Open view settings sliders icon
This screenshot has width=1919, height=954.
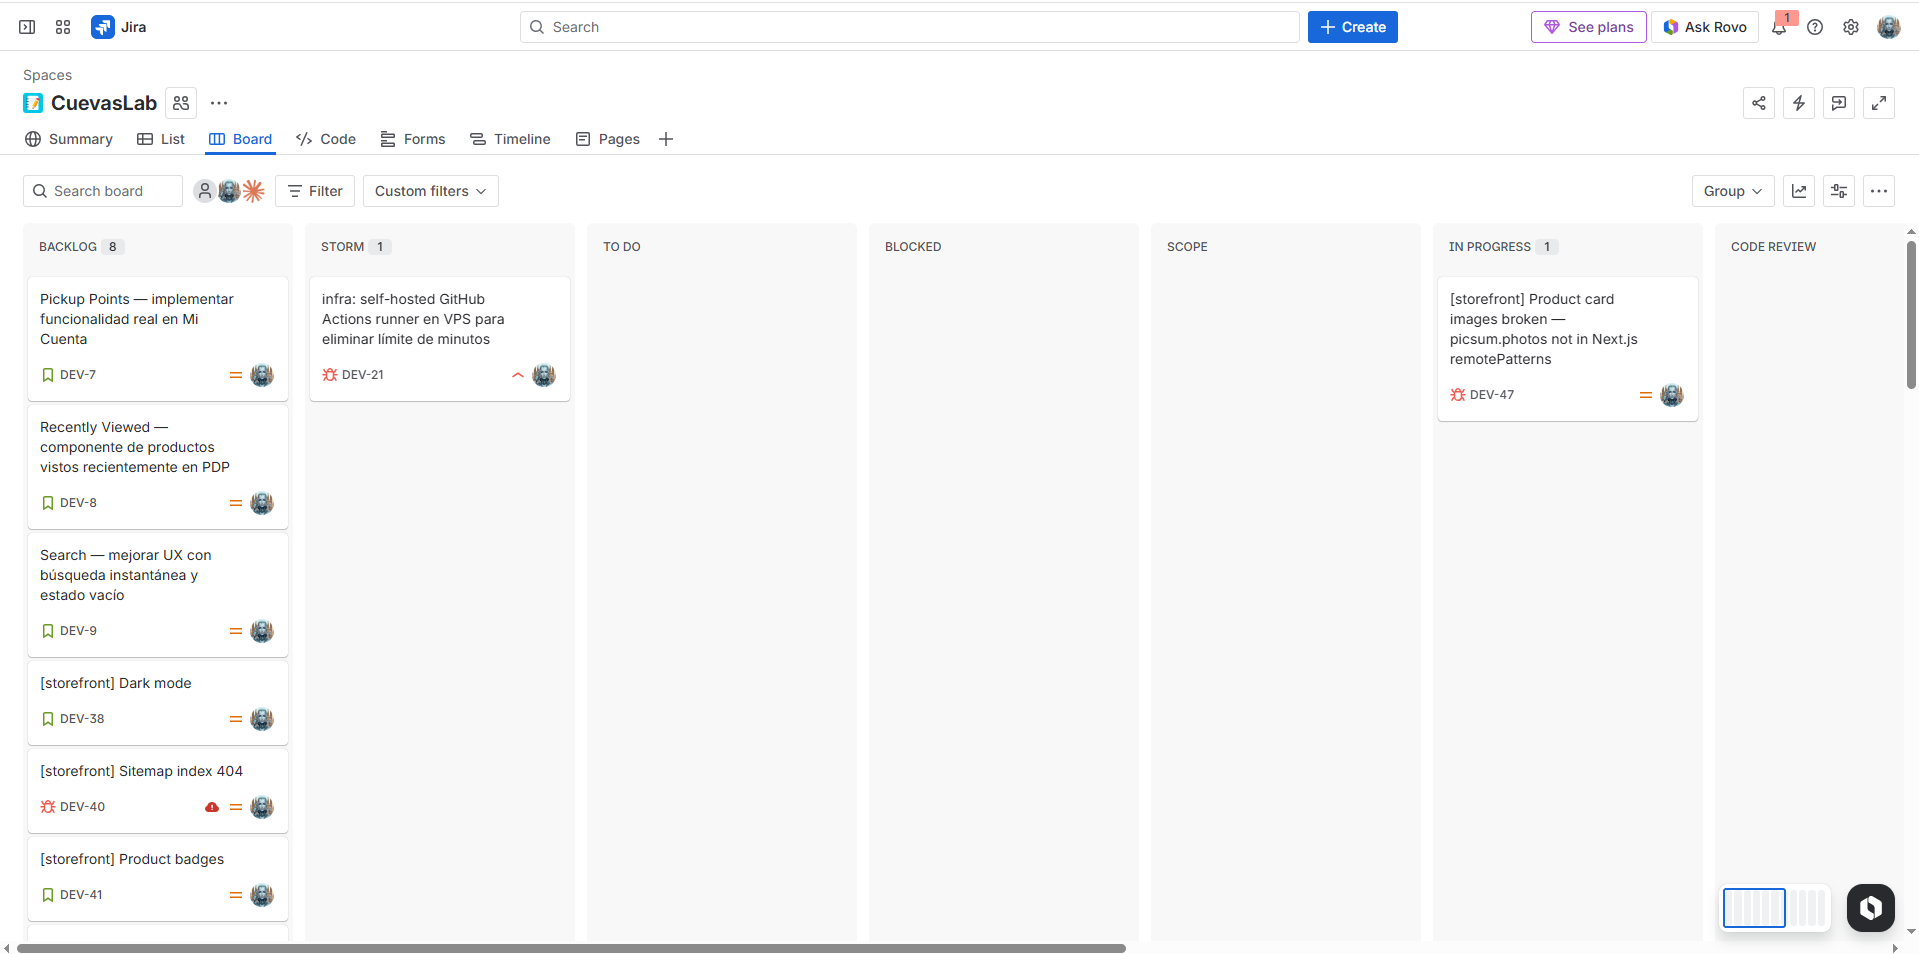click(1839, 190)
